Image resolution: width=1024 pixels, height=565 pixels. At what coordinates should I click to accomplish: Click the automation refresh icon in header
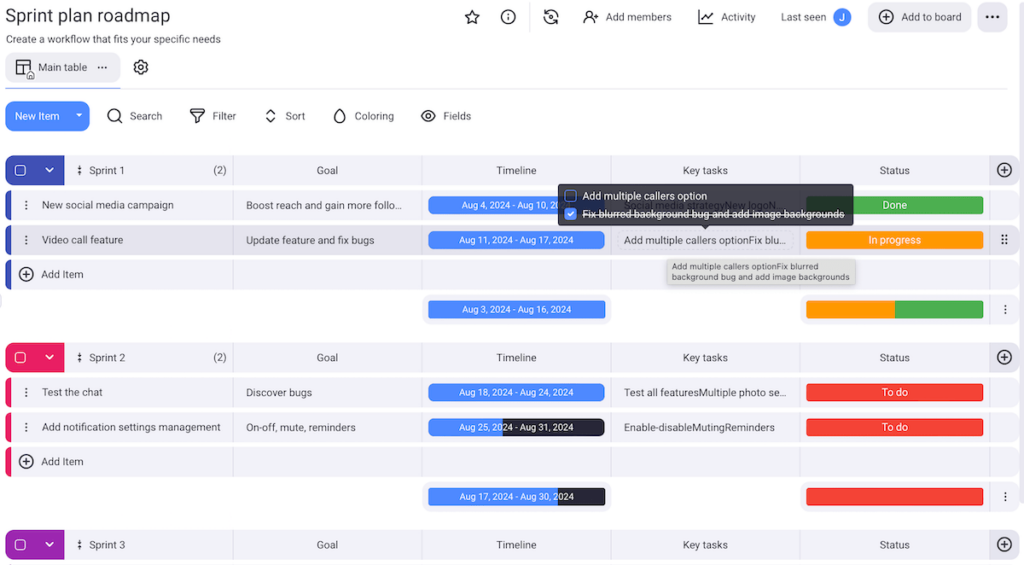tap(550, 17)
